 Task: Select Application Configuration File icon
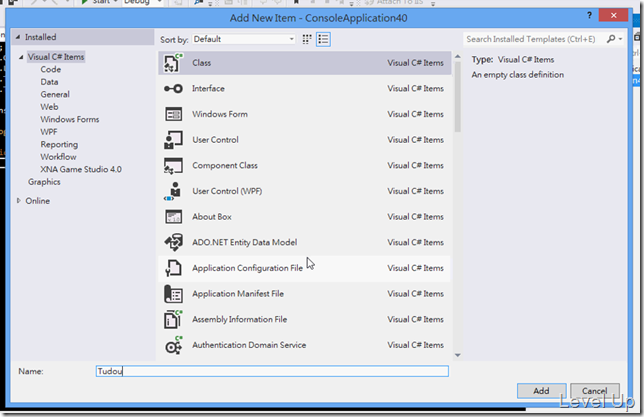click(173, 268)
